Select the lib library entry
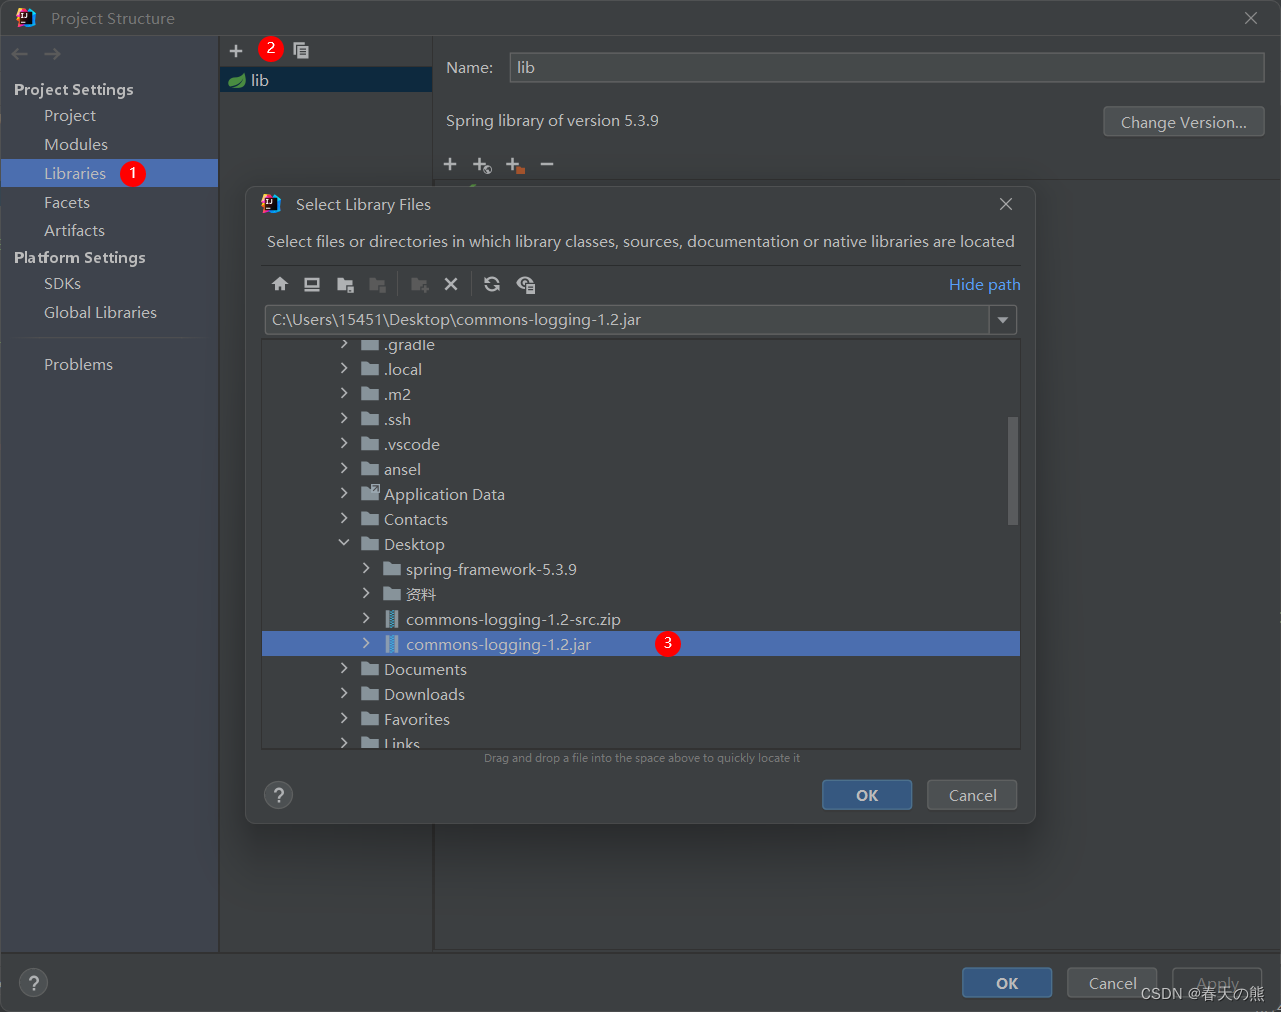Screen dimensions: 1281x1012 (x=326, y=80)
